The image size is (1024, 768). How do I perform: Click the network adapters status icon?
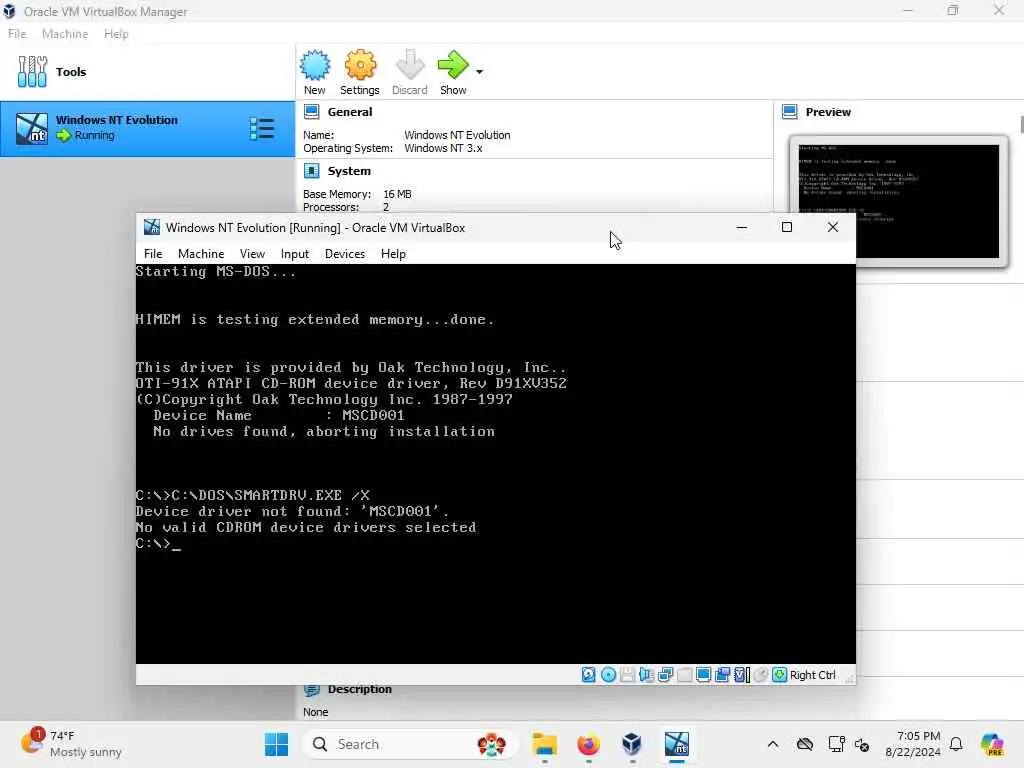pos(665,675)
